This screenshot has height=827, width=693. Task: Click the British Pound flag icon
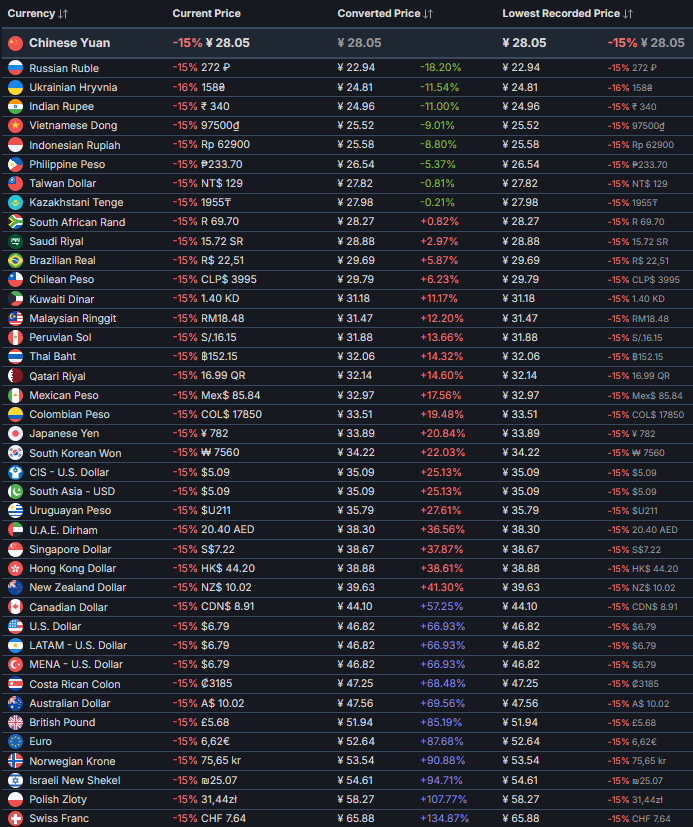coord(15,722)
